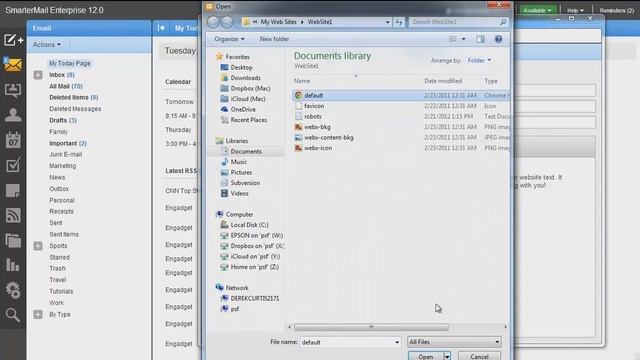Open the Calendar sidebar icon

[x=13, y=140]
